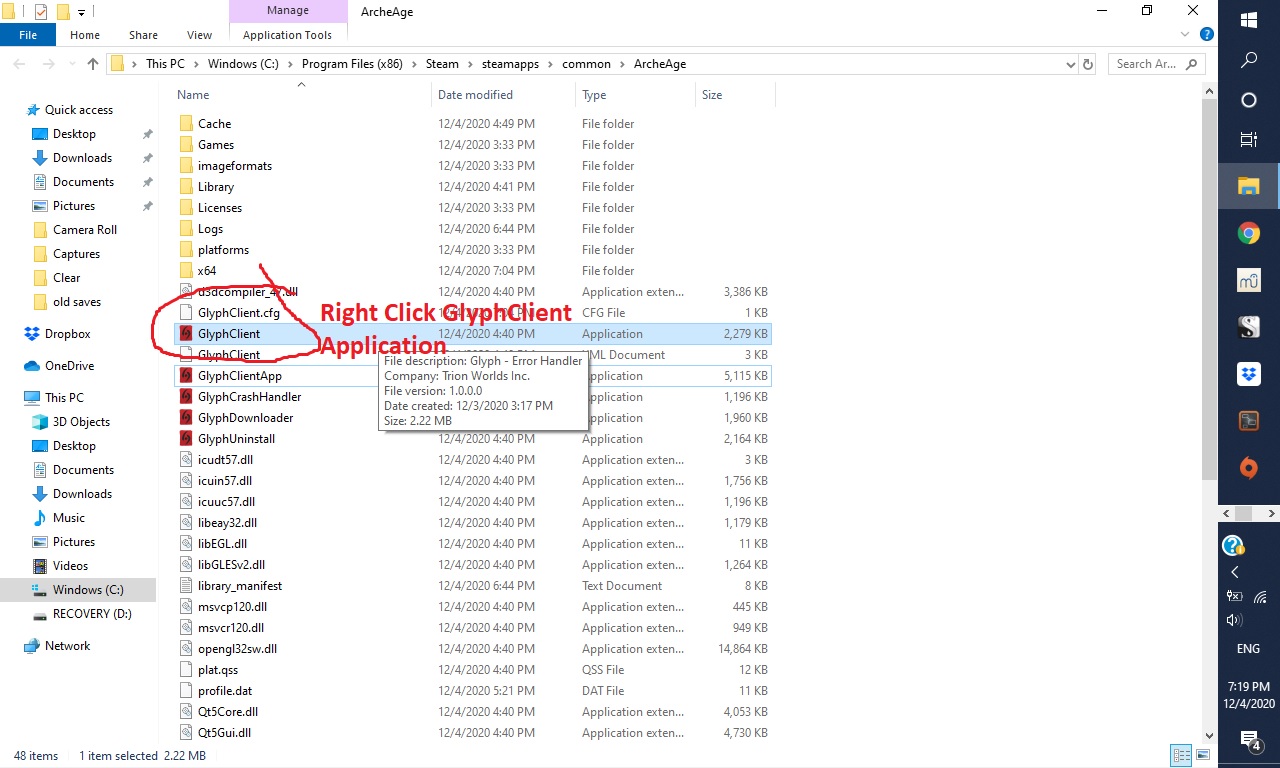Click the Properties icon in the title bar toolbar
This screenshot has width=1280, height=768.
pyautogui.click(x=41, y=12)
